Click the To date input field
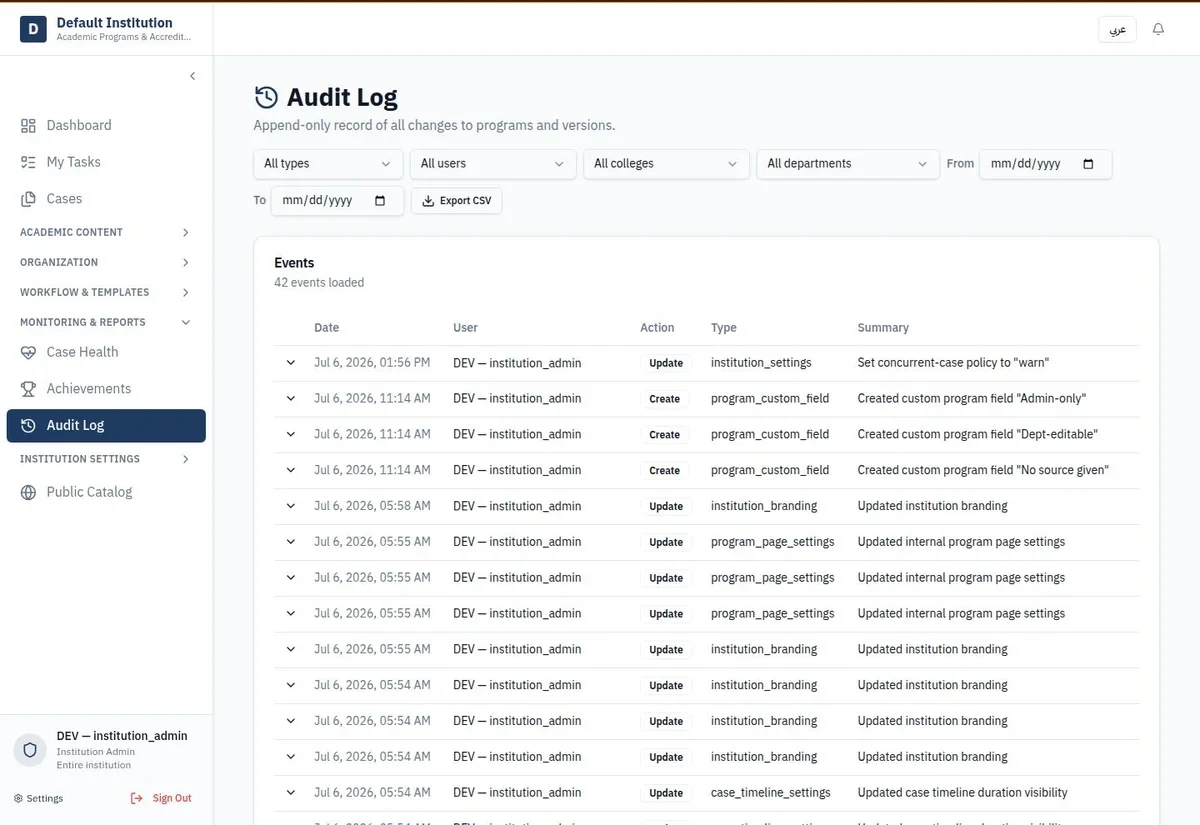 coord(338,200)
